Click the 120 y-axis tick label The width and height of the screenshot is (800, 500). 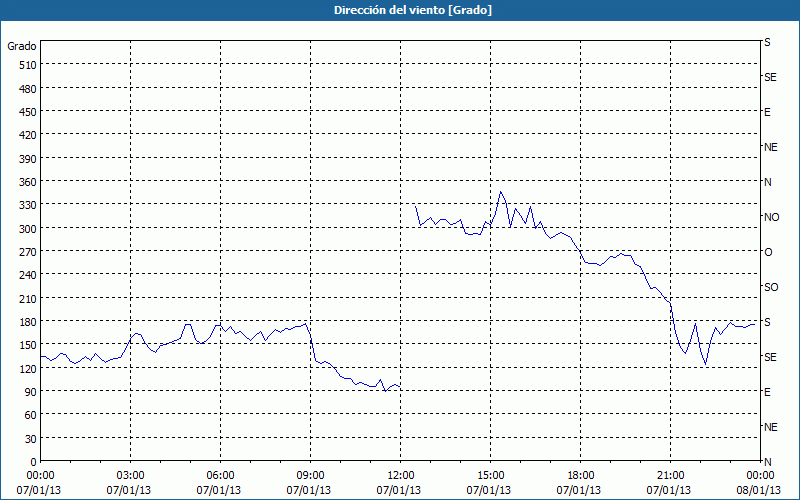(x=28, y=369)
